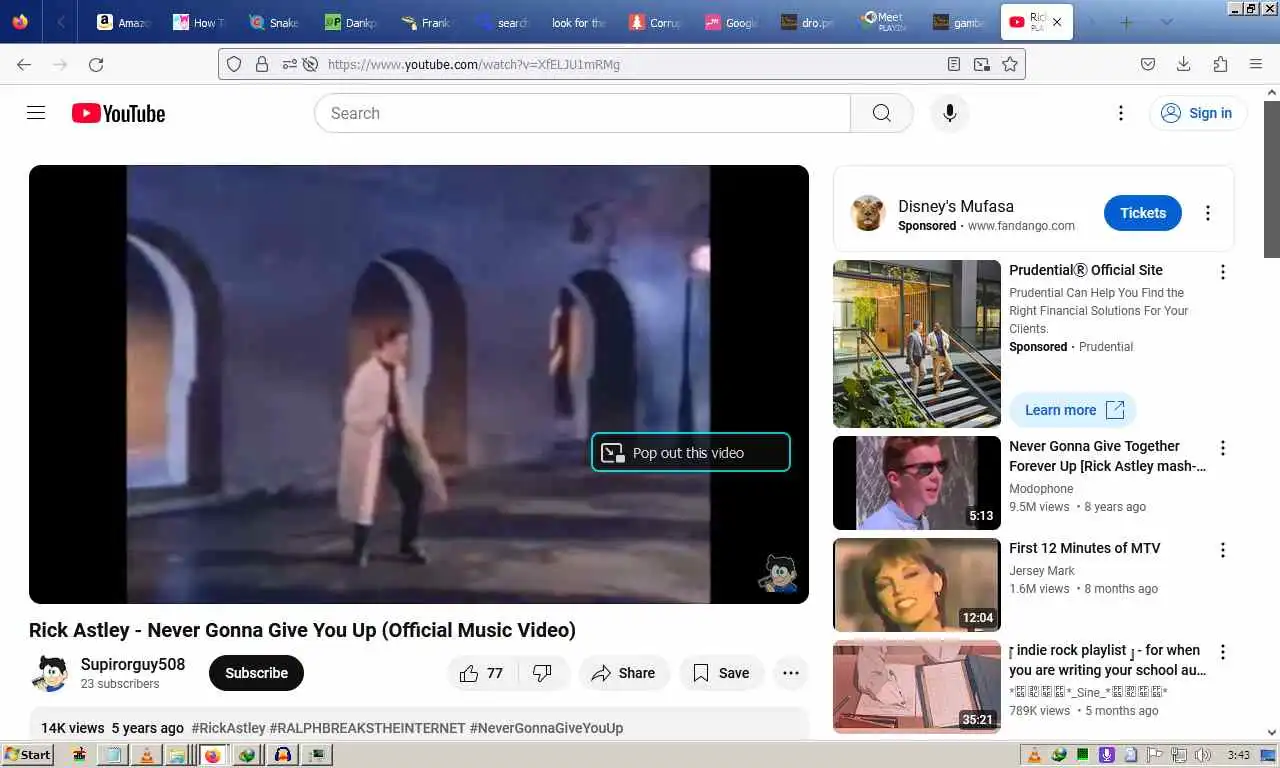The image size is (1280, 768).
Task: Go back with the Firefox back arrow
Action: pyautogui.click(x=24, y=64)
